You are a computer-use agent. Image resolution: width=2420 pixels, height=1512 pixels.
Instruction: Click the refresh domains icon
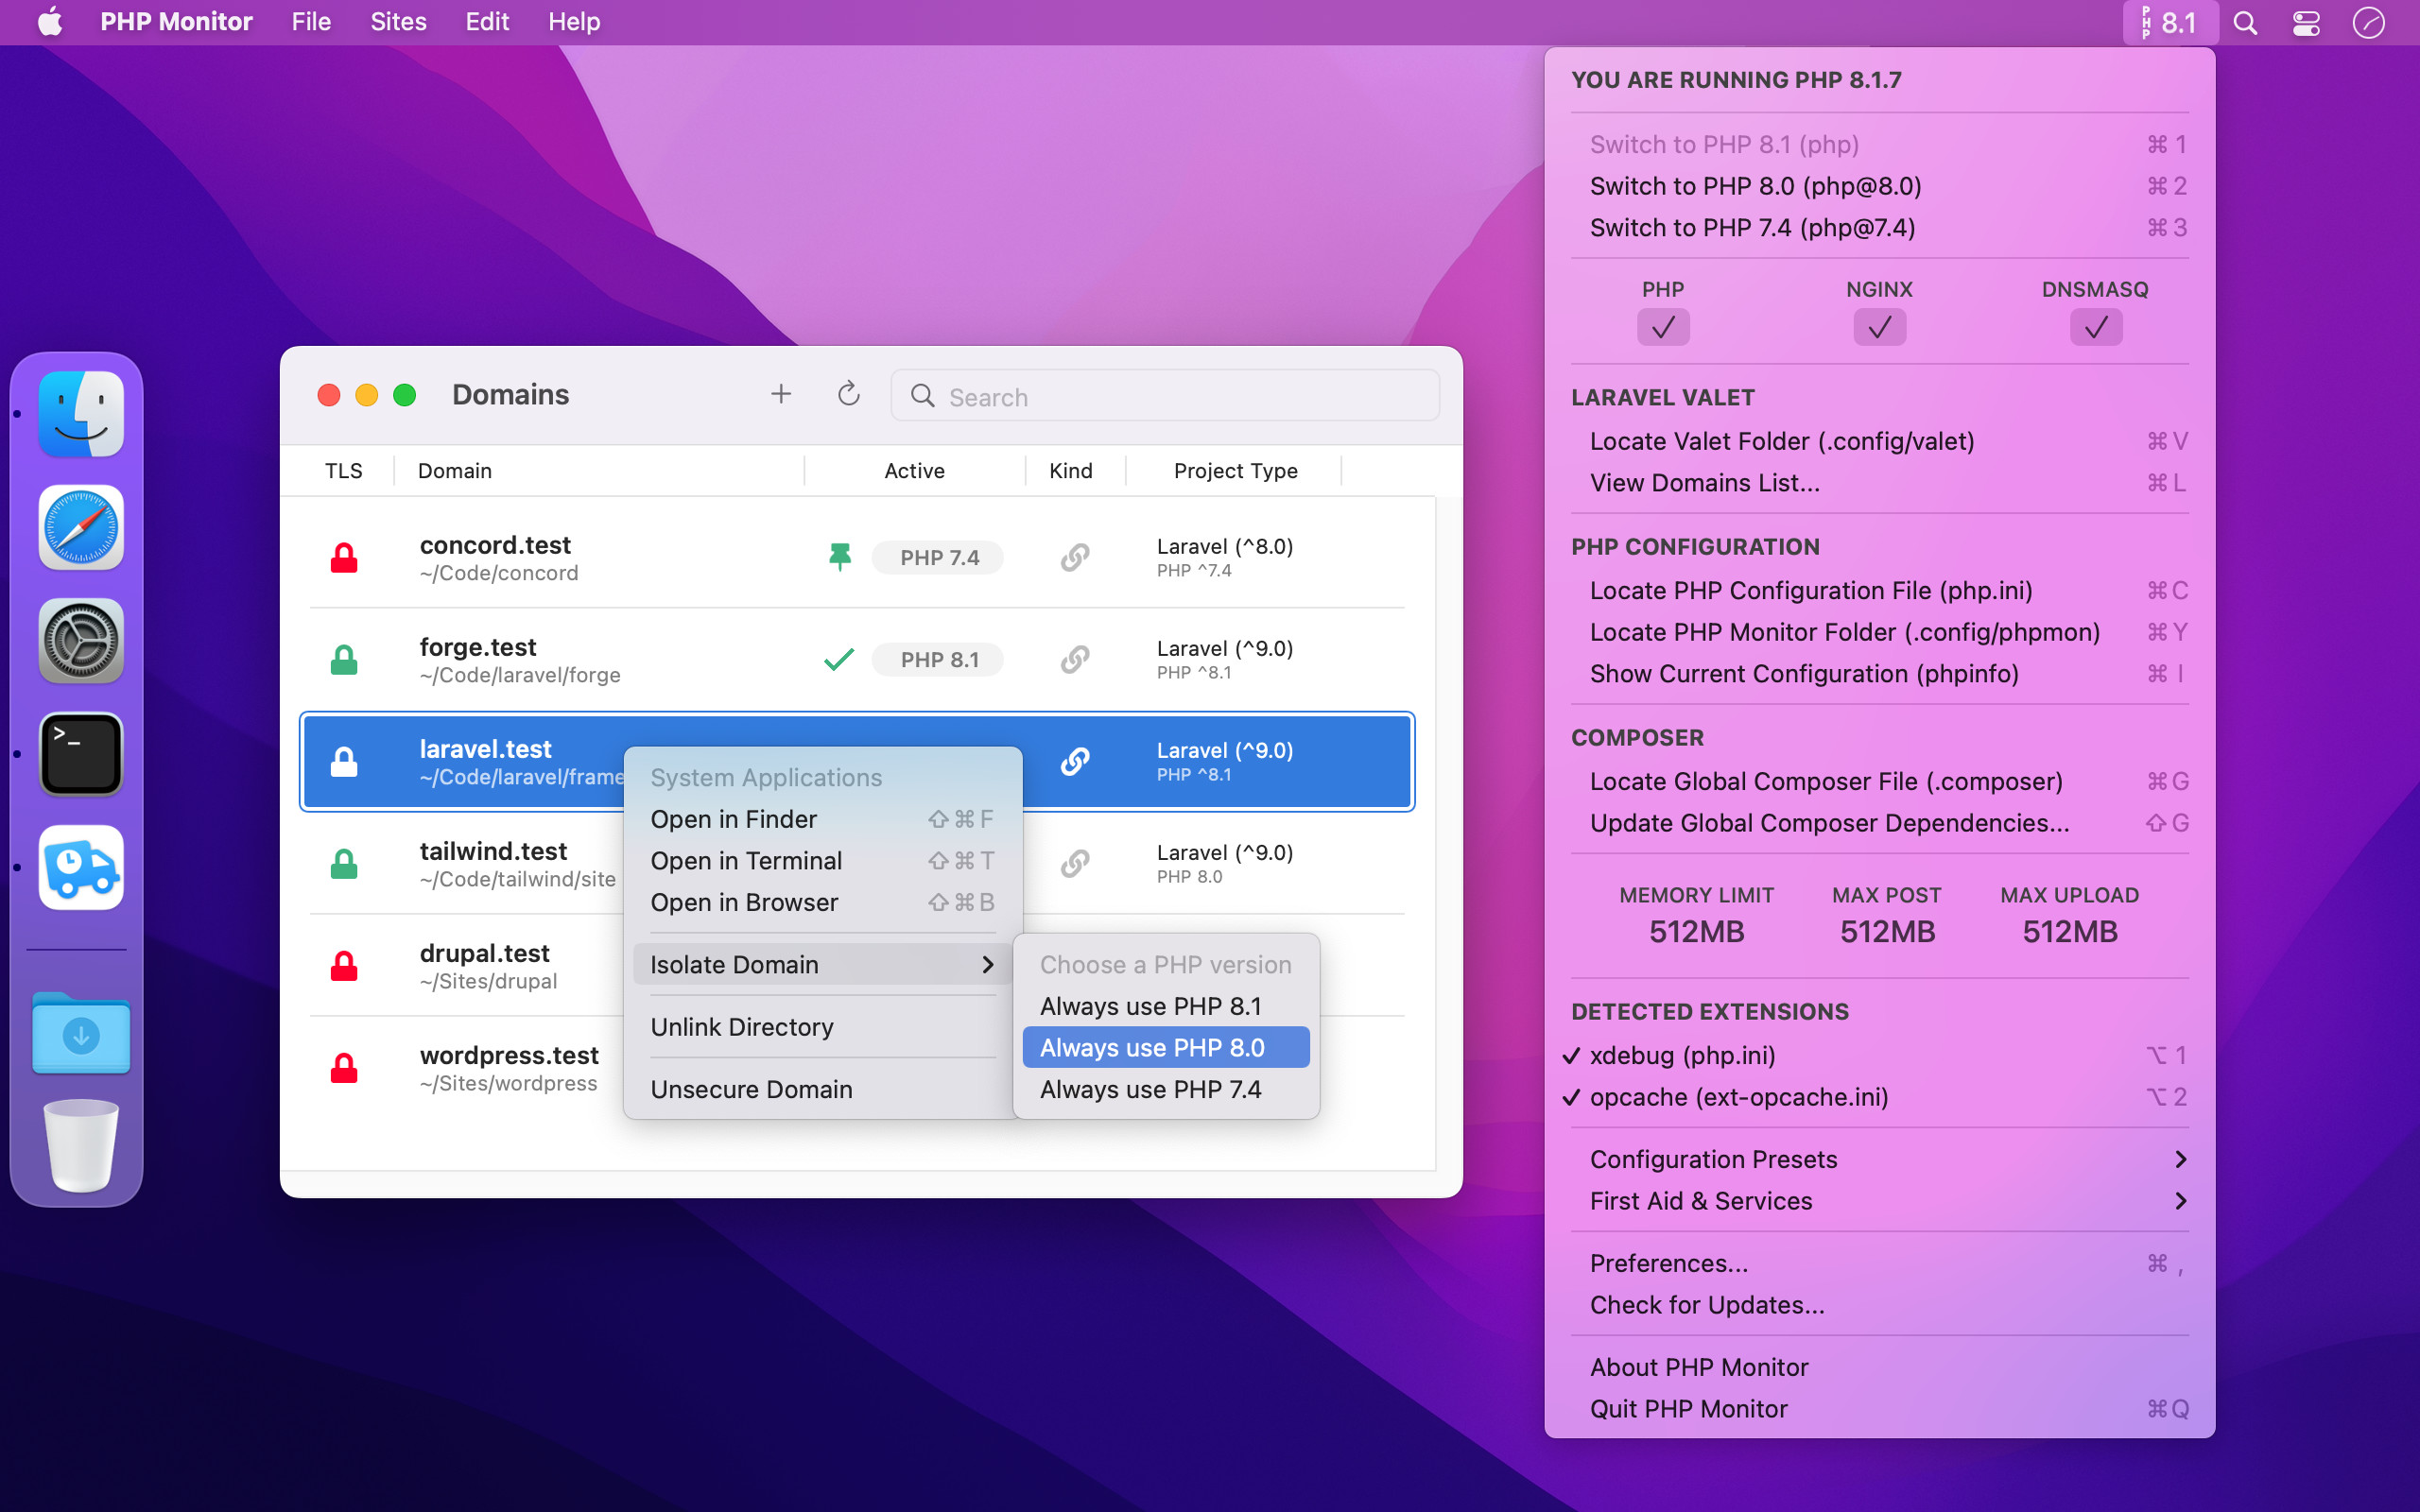click(848, 394)
